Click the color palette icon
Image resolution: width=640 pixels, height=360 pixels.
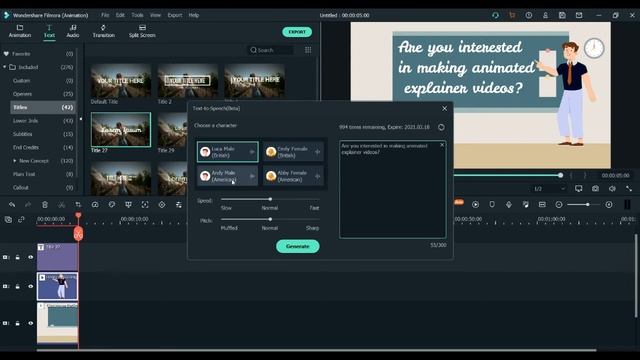click(112, 204)
